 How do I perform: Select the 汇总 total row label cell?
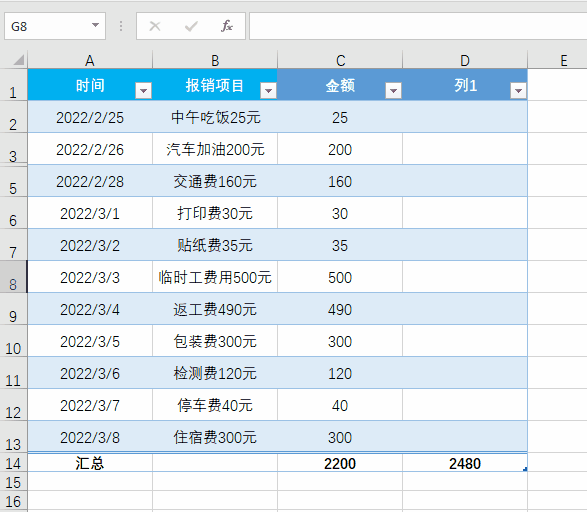click(90, 463)
